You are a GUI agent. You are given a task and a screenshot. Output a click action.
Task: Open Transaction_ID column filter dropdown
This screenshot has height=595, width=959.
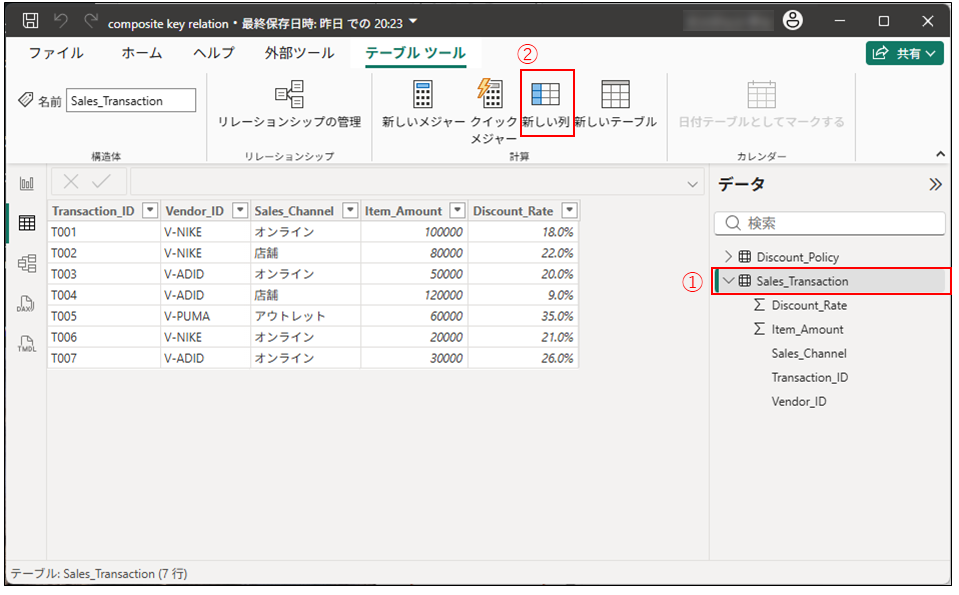point(150,211)
